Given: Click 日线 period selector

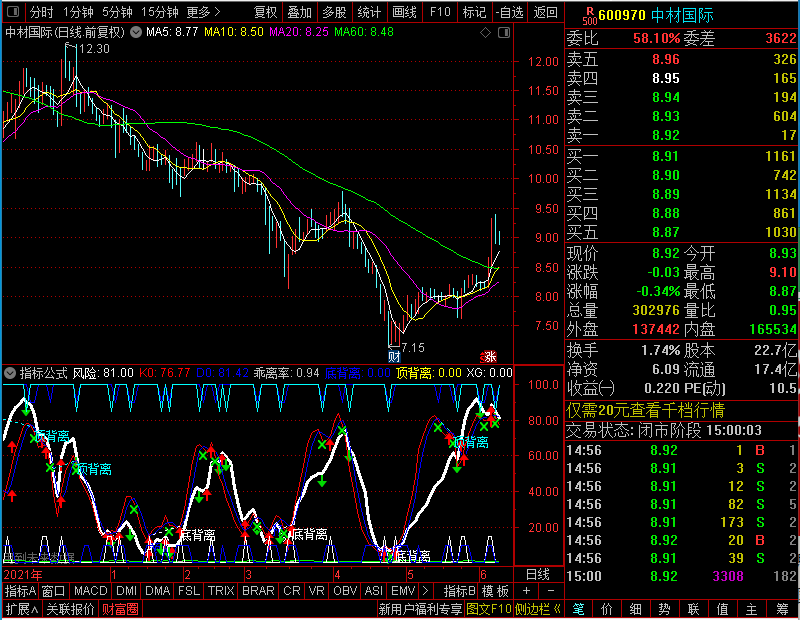Looking at the screenshot, I should 538,574.
